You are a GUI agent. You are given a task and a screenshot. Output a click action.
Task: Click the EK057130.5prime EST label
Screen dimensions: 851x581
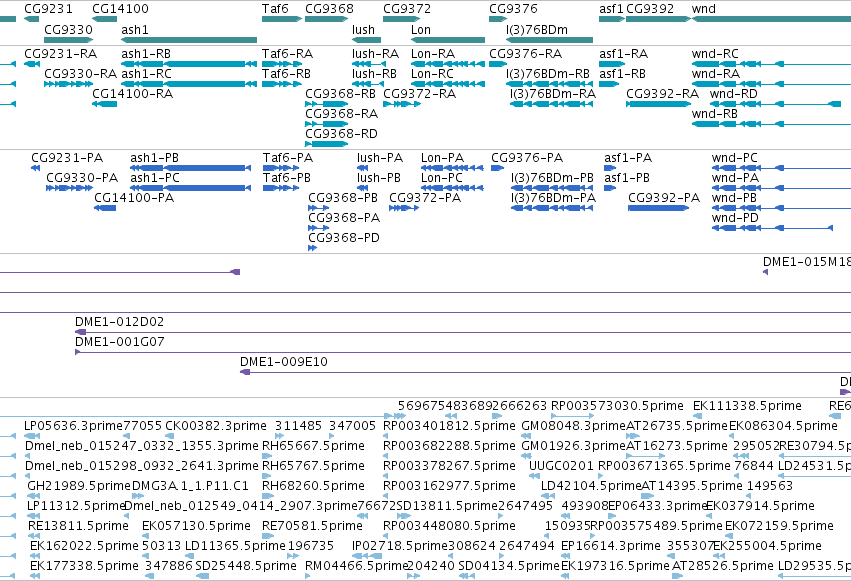[196, 526]
